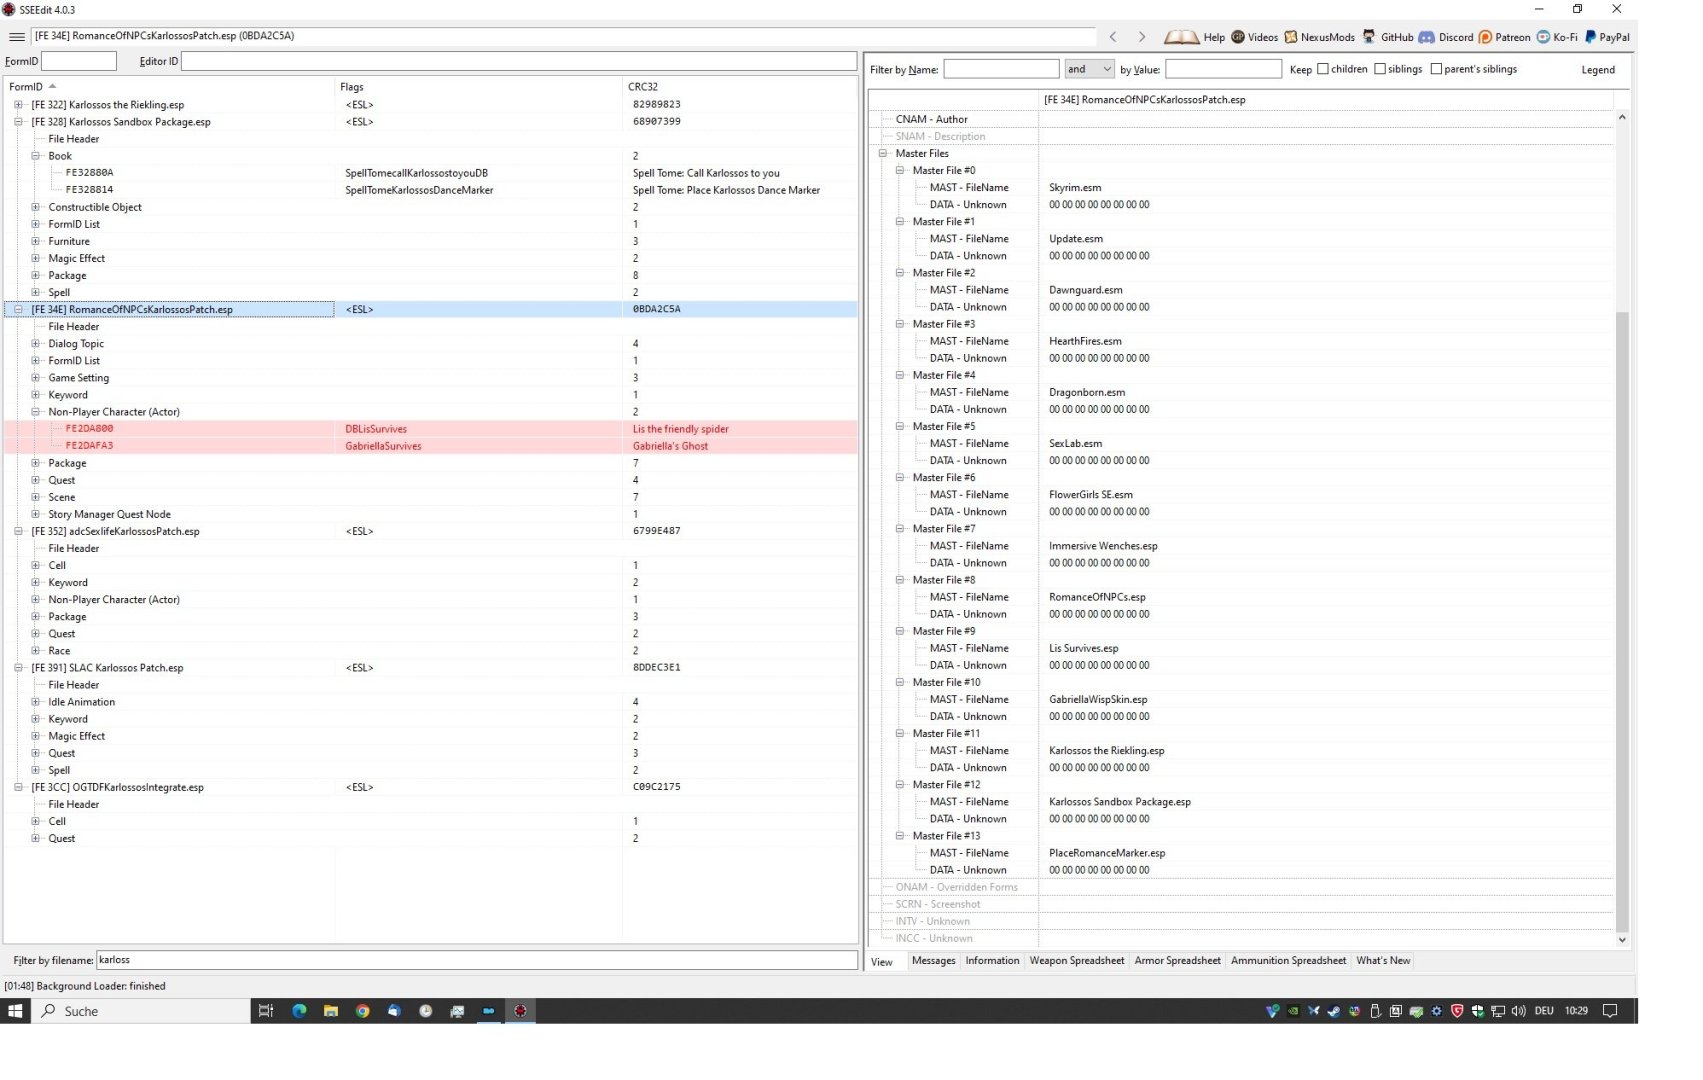Open the Patreon link
This screenshot has height=1080, width=1703.
pyautogui.click(x=1504, y=37)
